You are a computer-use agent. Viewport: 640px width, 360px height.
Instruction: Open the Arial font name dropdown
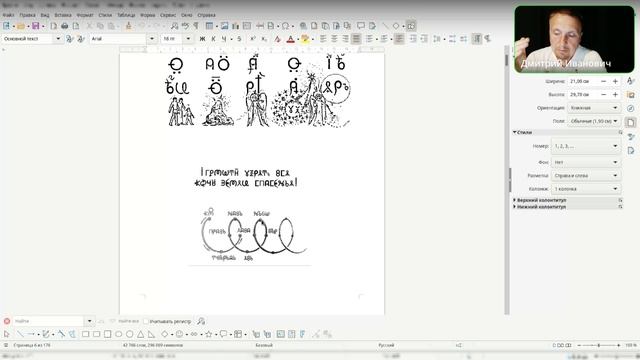click(x=152, y=39)
